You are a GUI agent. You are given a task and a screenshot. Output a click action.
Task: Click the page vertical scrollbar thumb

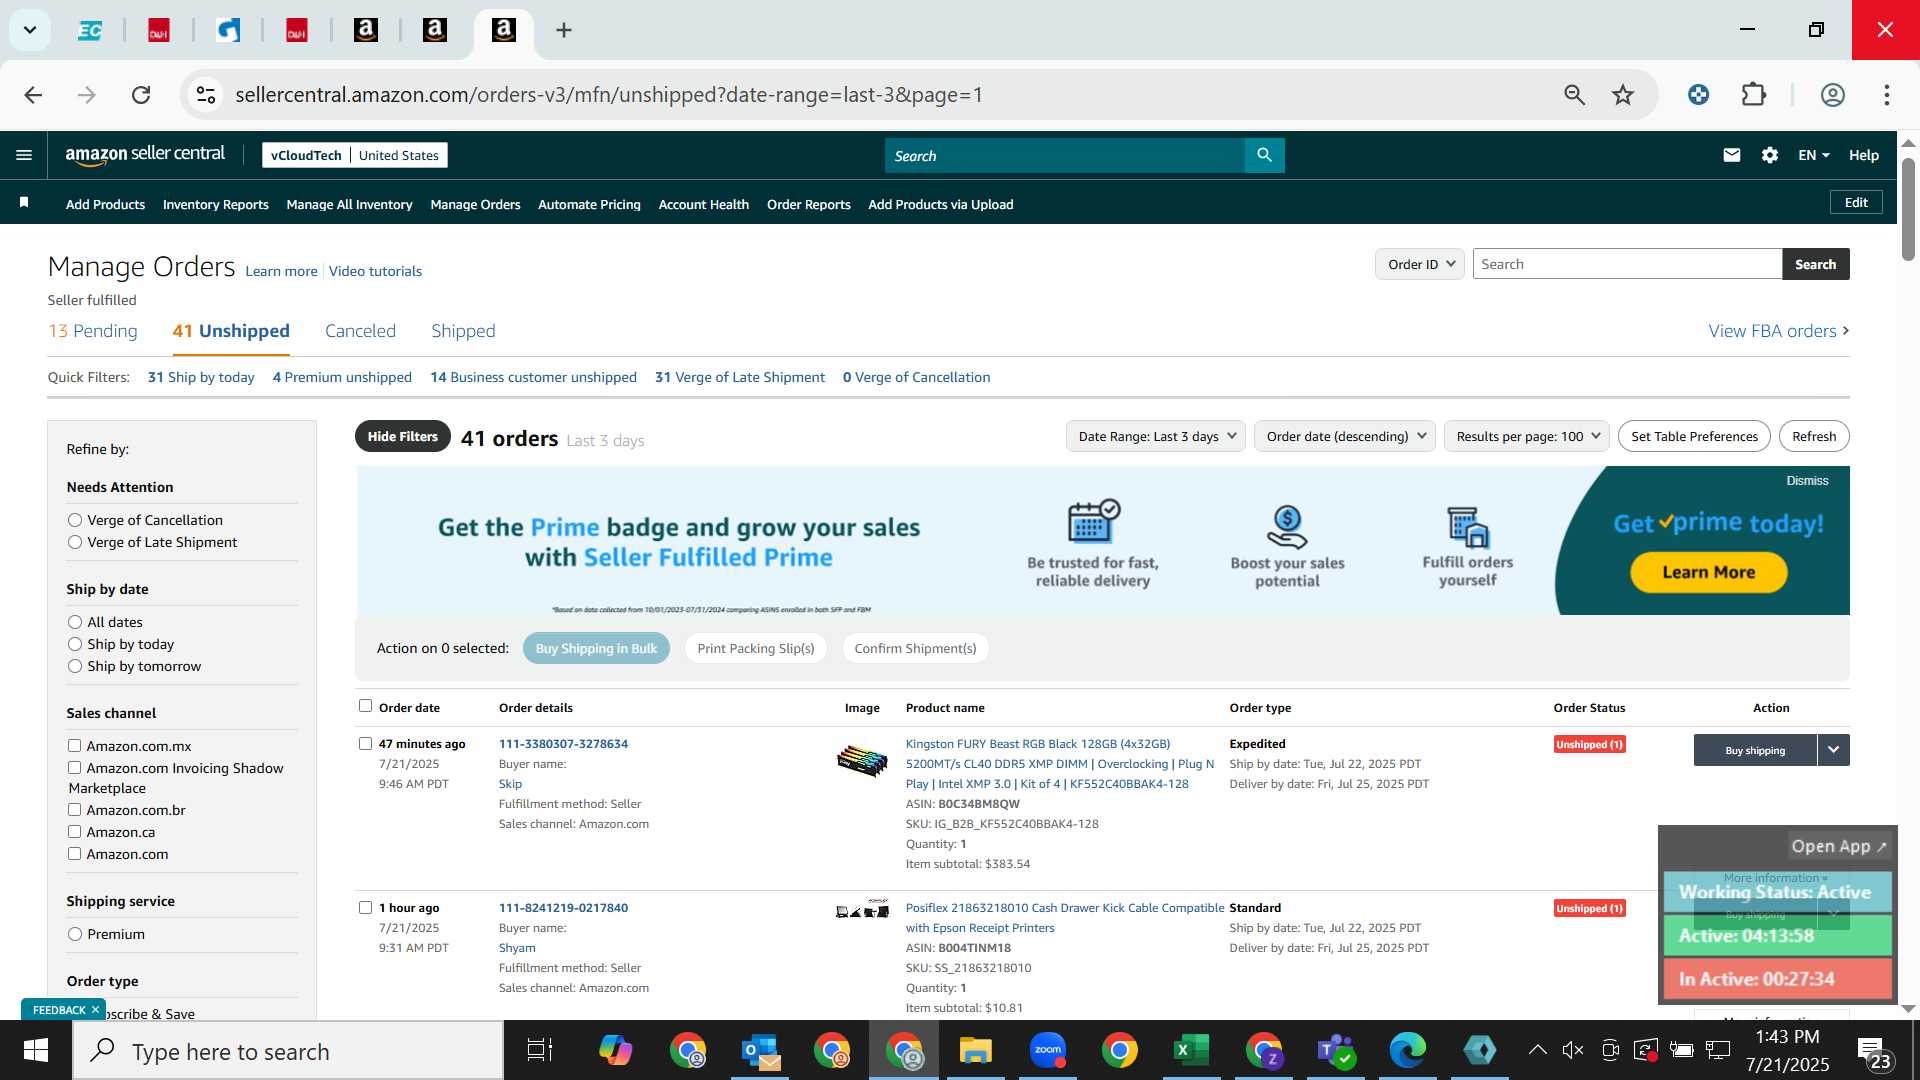(1908, 210)
